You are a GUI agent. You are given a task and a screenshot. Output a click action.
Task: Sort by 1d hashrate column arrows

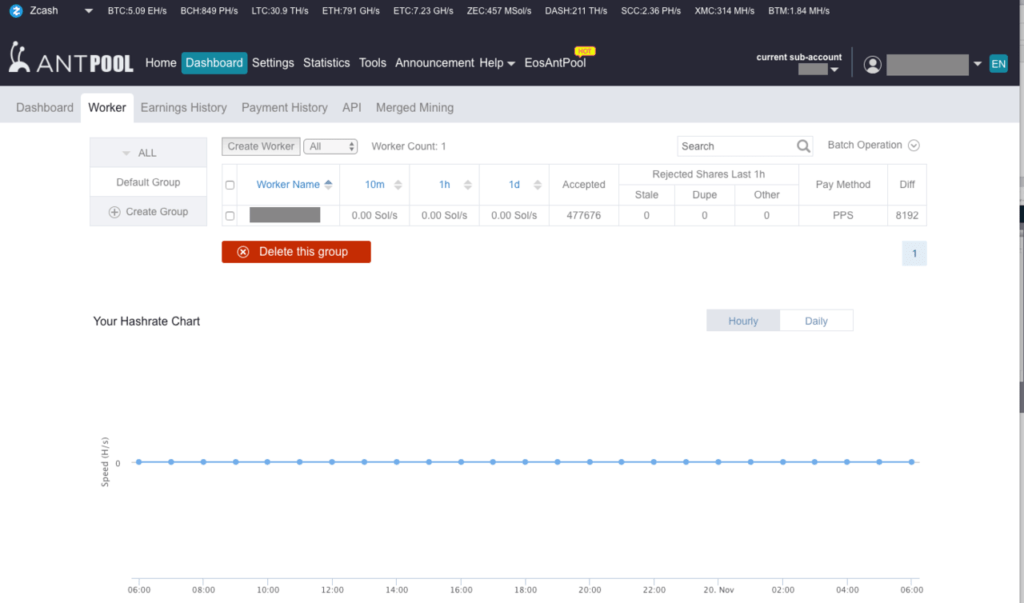(537, 185)
